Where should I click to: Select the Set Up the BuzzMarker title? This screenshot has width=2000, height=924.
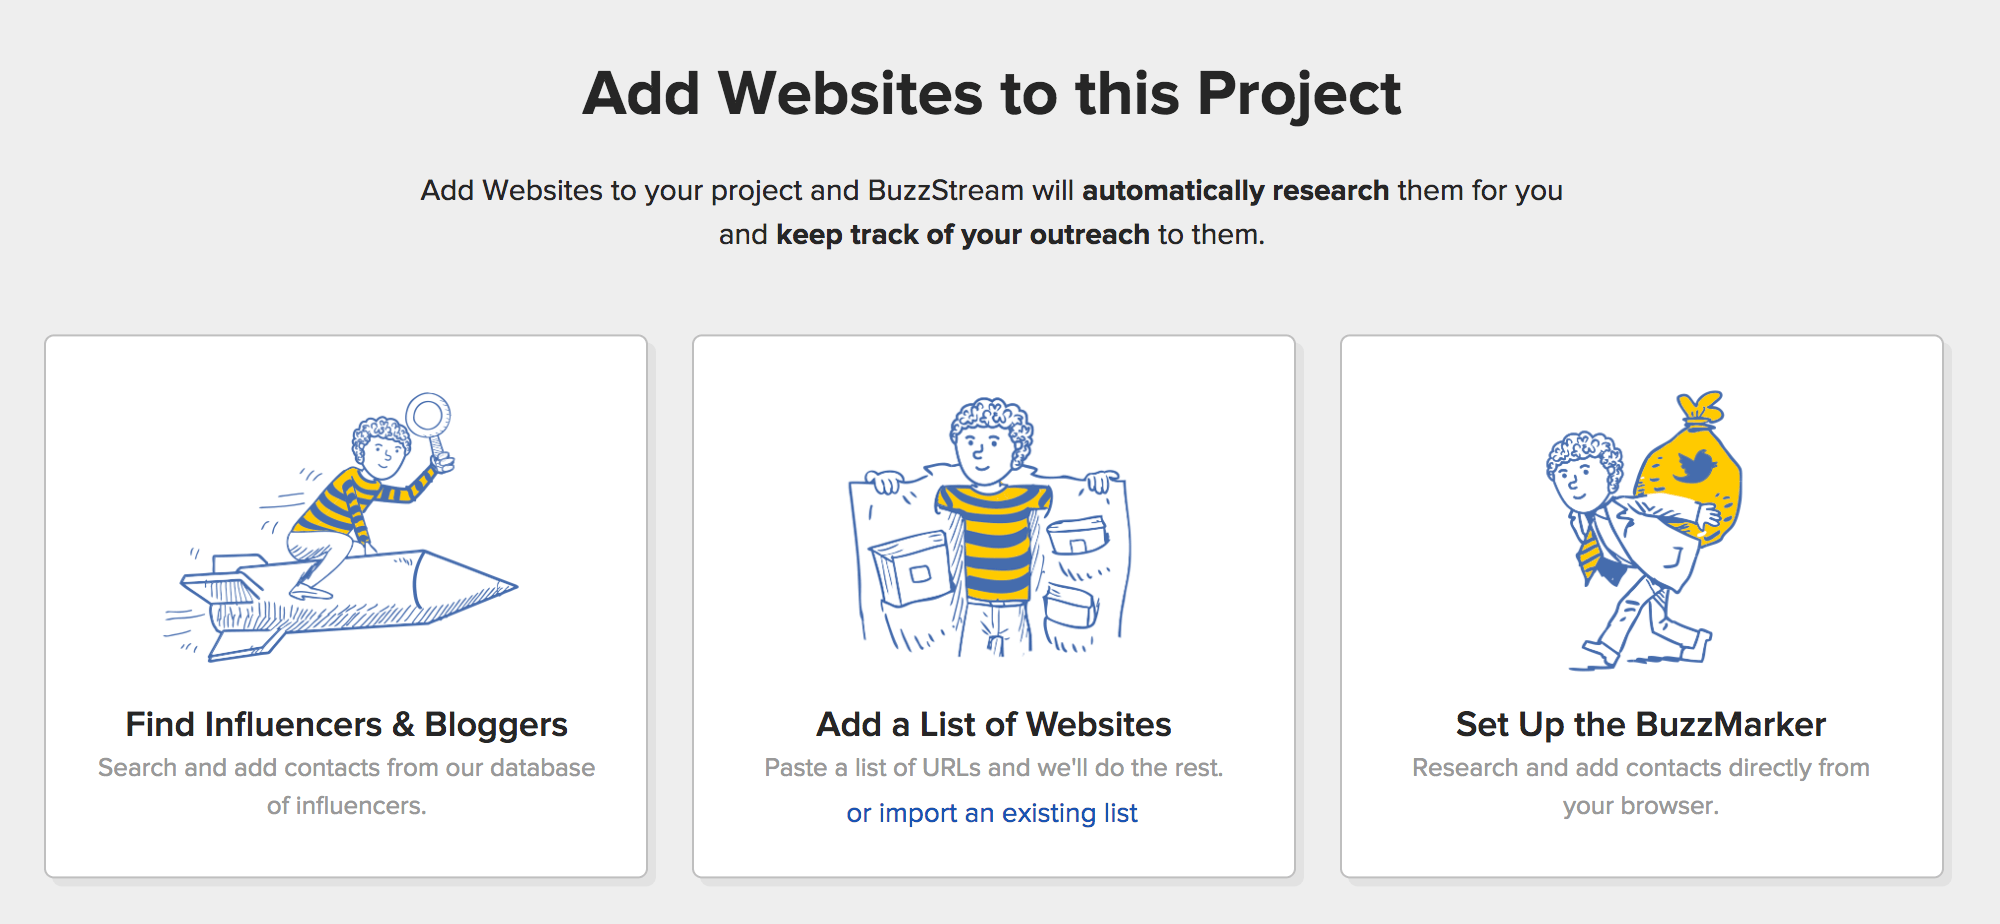[1640, 724]
